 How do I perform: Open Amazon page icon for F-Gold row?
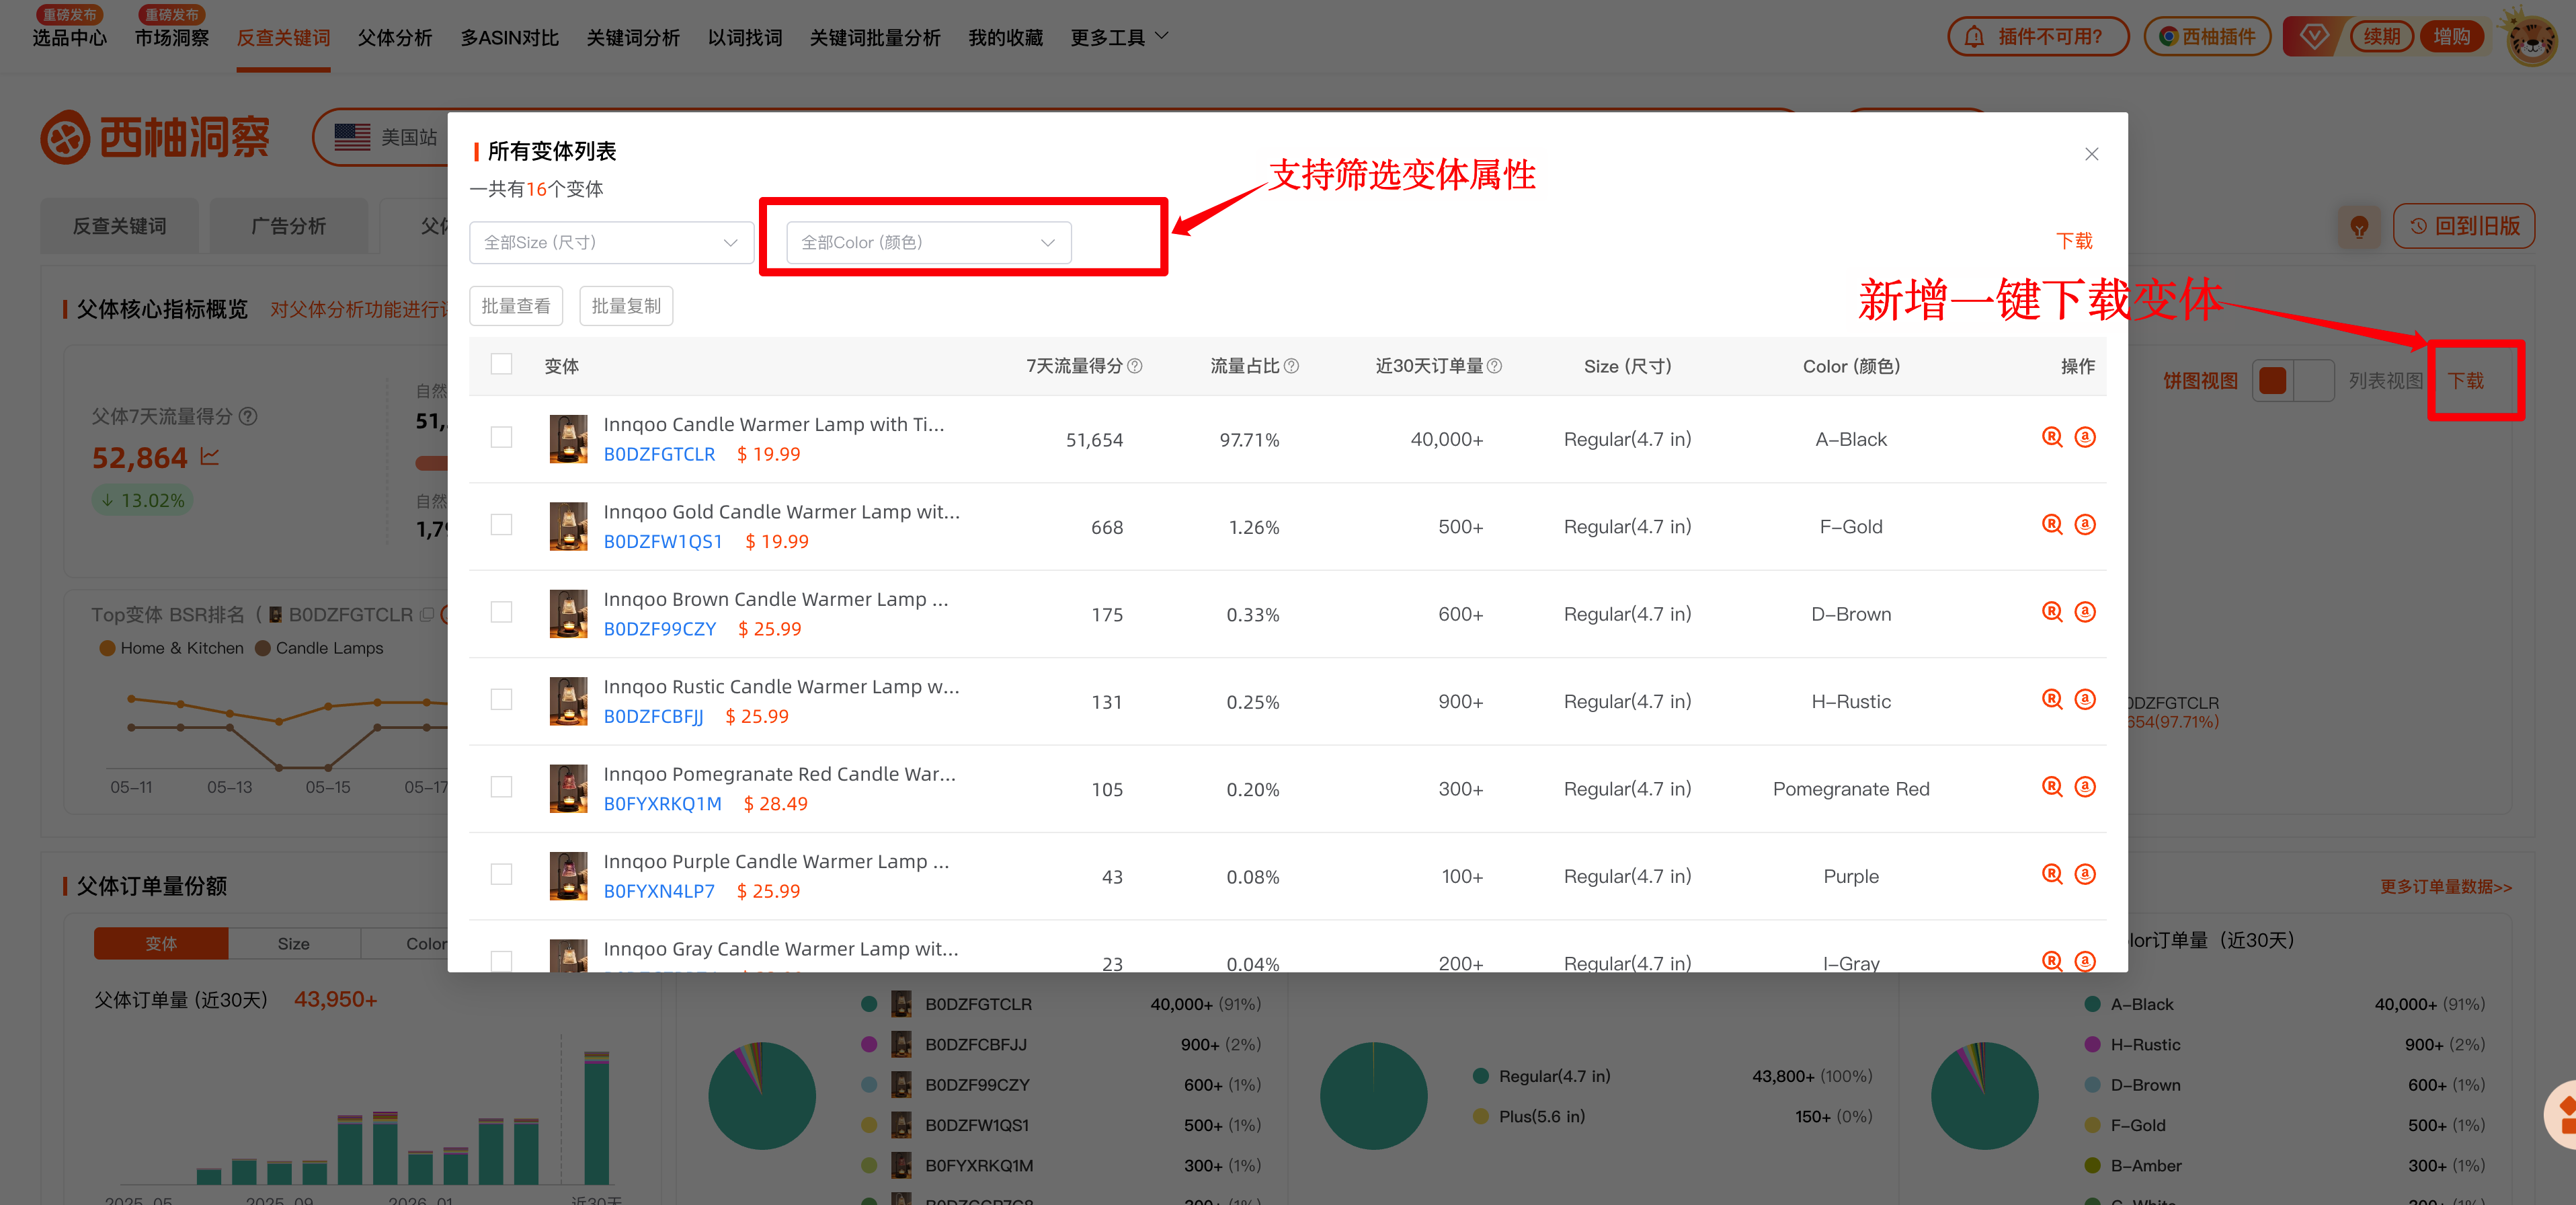pos(2085,524)
